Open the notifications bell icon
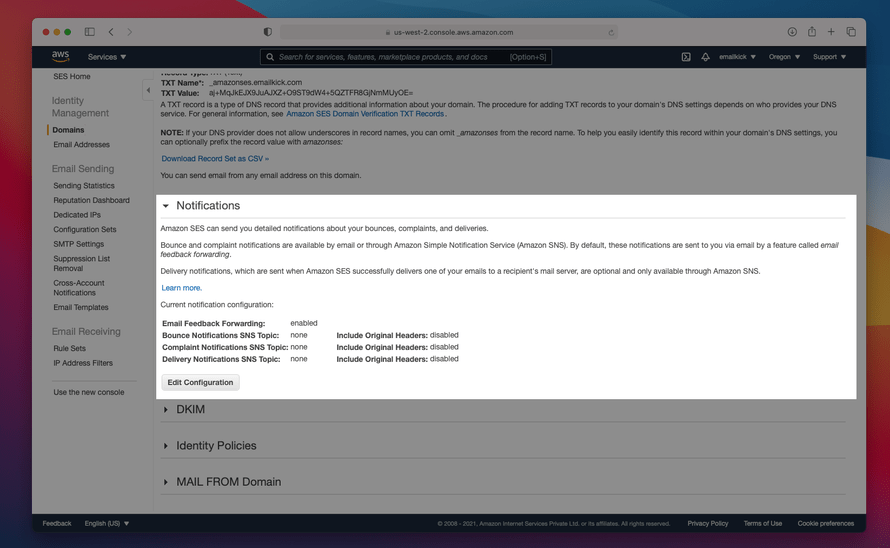The width and height of the screenshot is (890, 548). [705, 57]
